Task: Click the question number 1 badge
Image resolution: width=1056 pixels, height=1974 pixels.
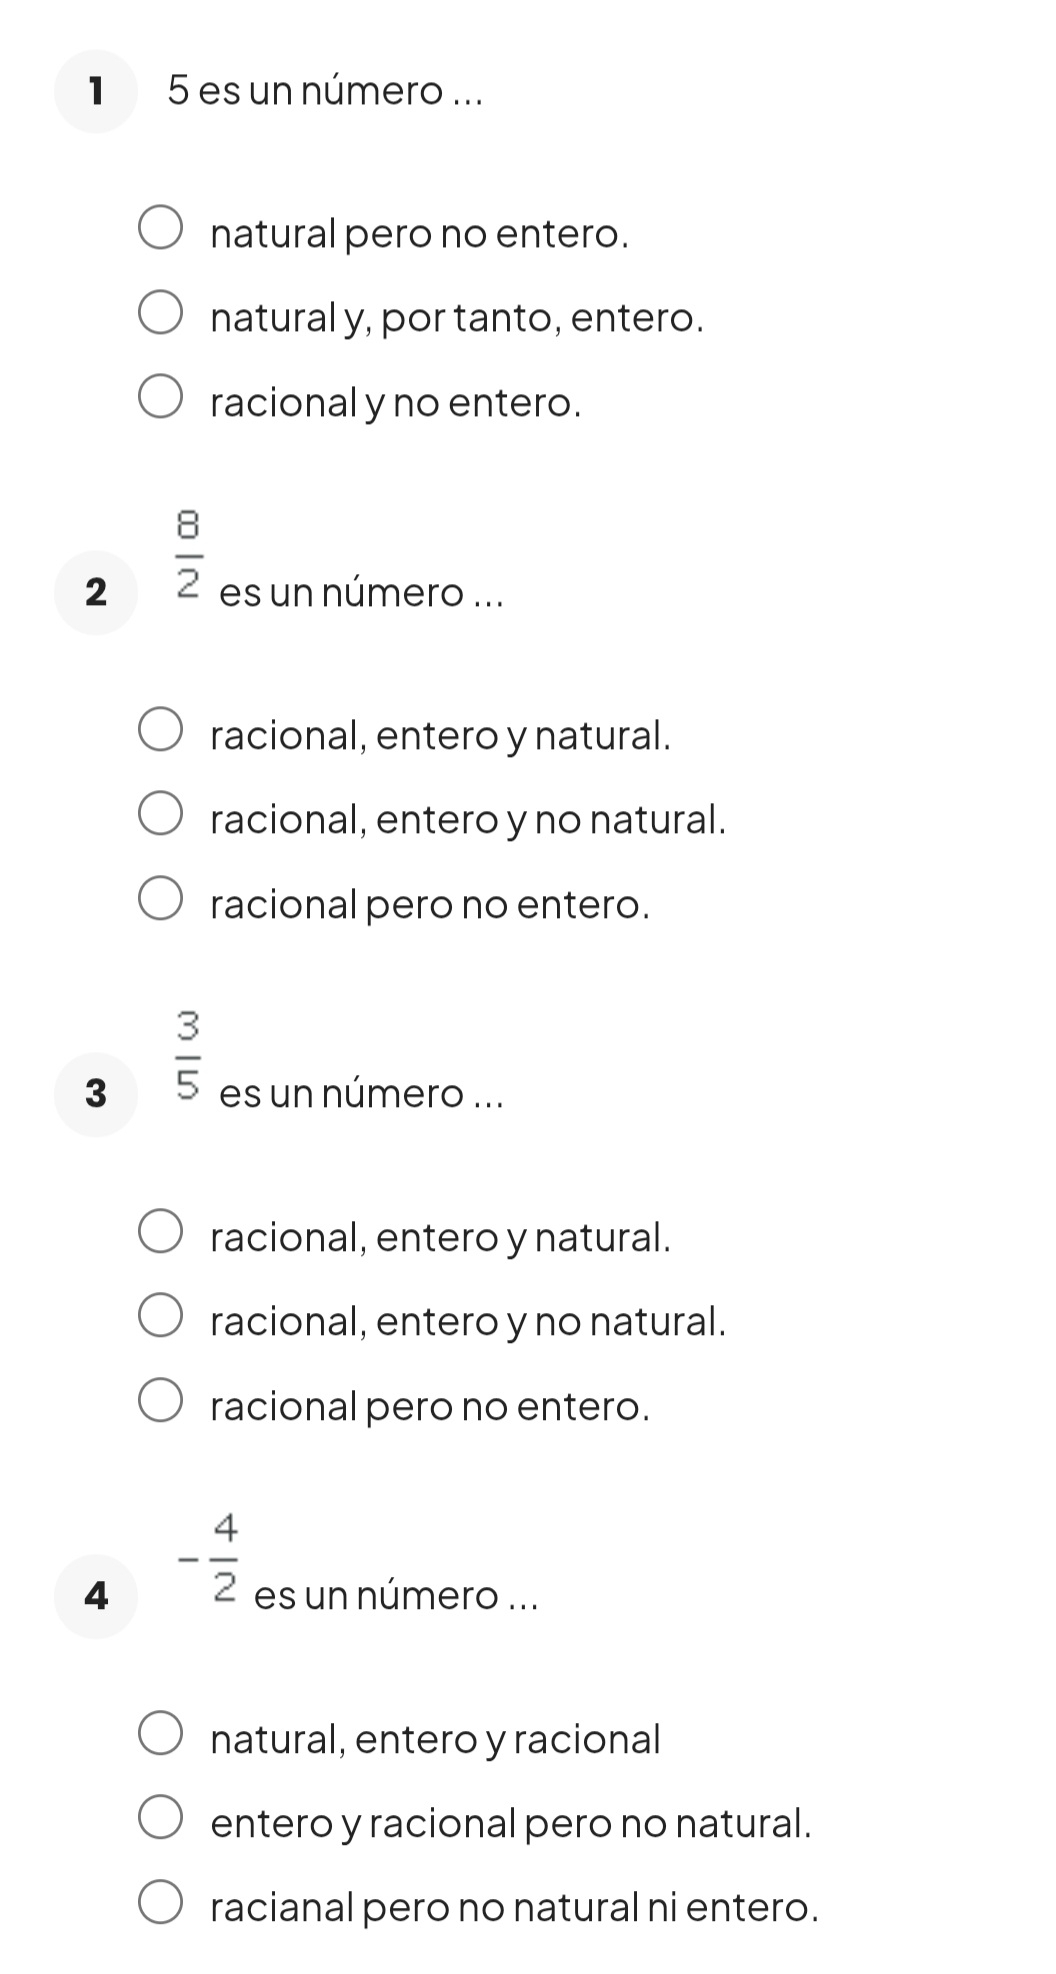Action: [96, 91]
